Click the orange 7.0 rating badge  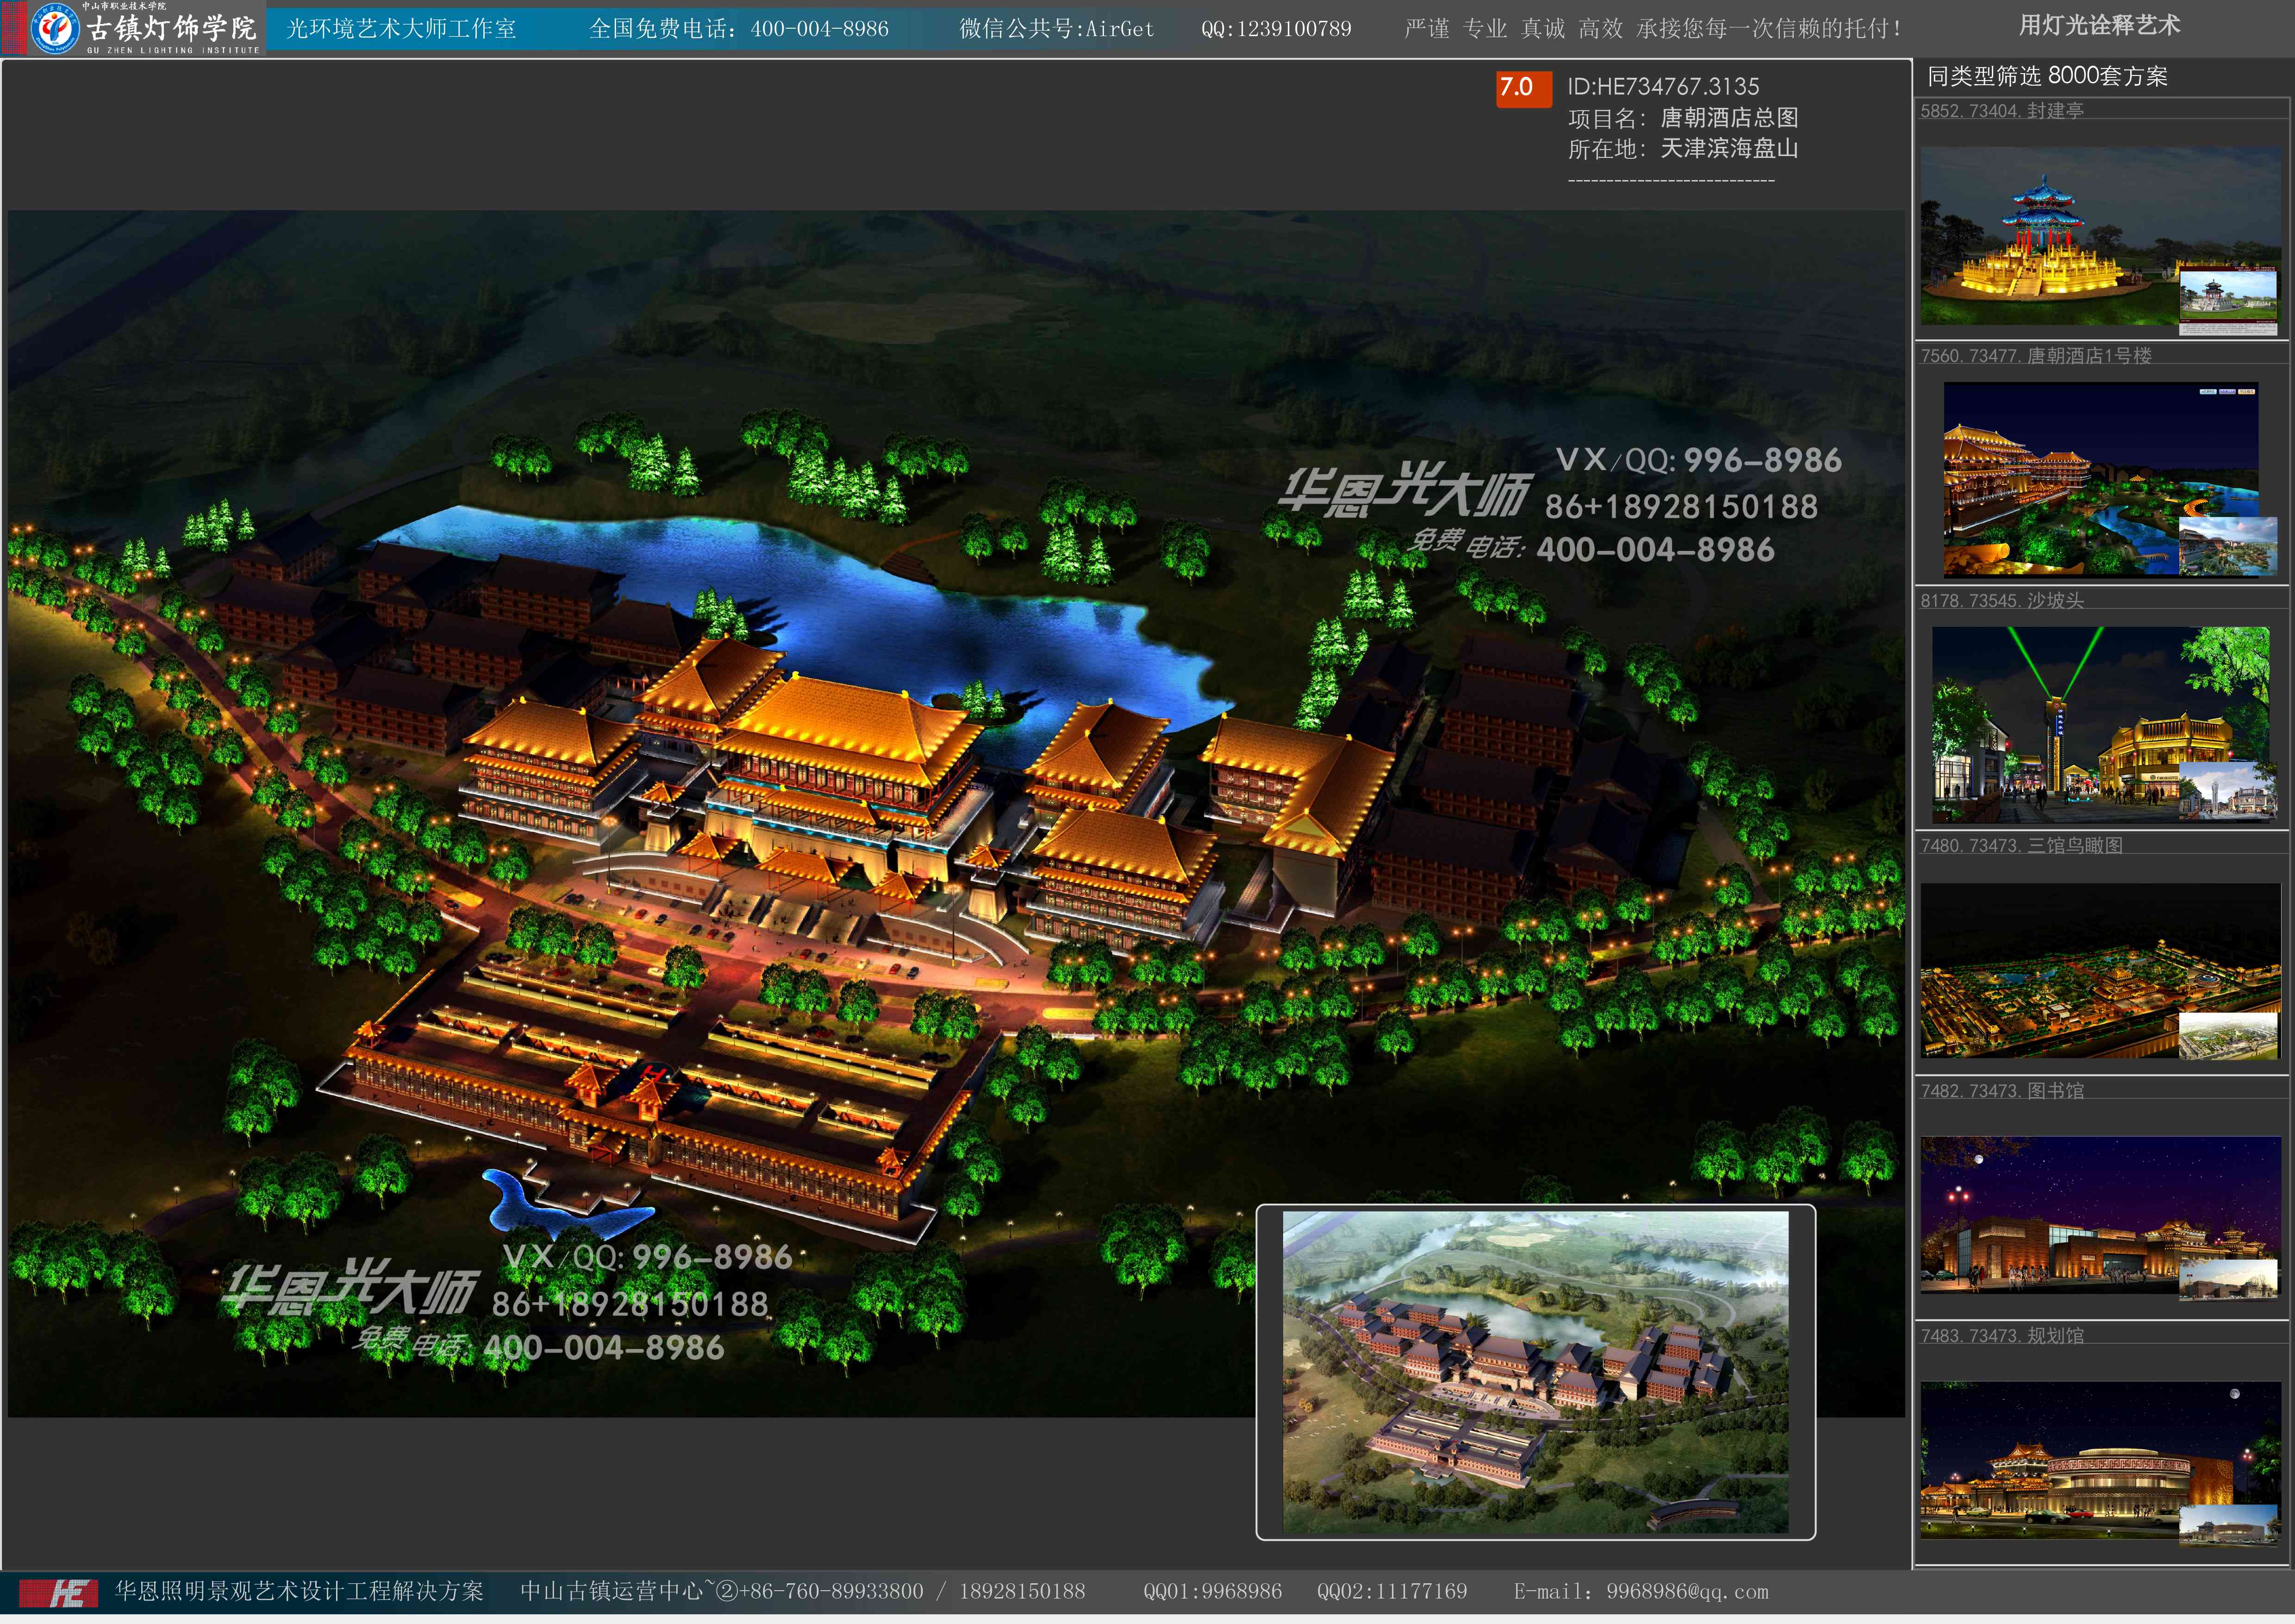coord(1524,88)
